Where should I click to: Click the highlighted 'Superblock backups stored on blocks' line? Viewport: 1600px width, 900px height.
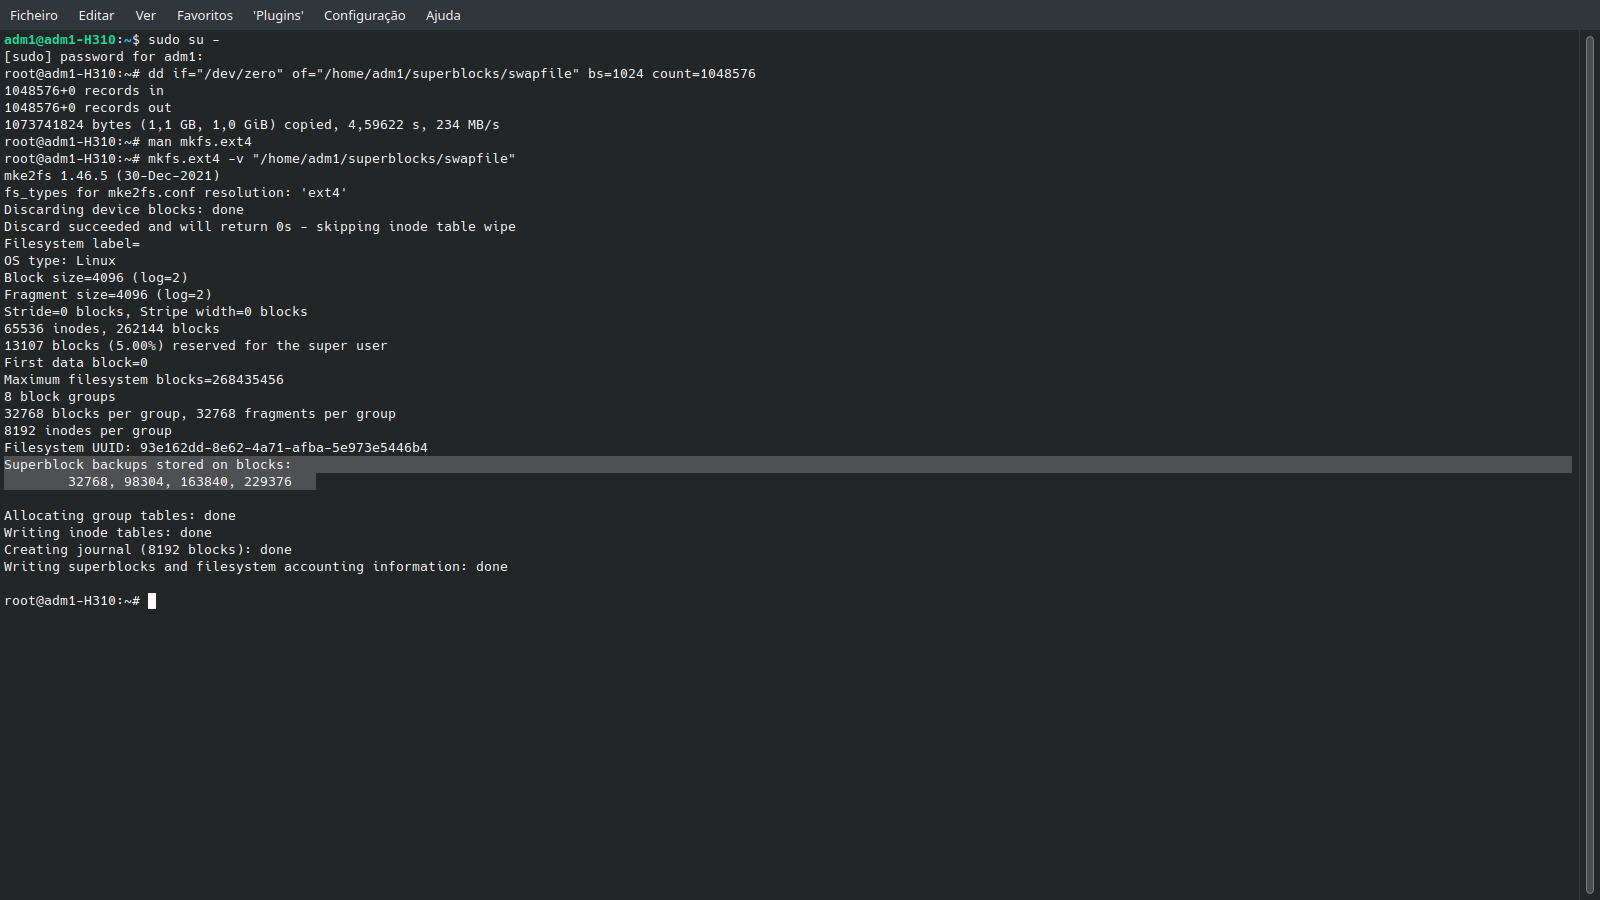(x=148, y=465)
